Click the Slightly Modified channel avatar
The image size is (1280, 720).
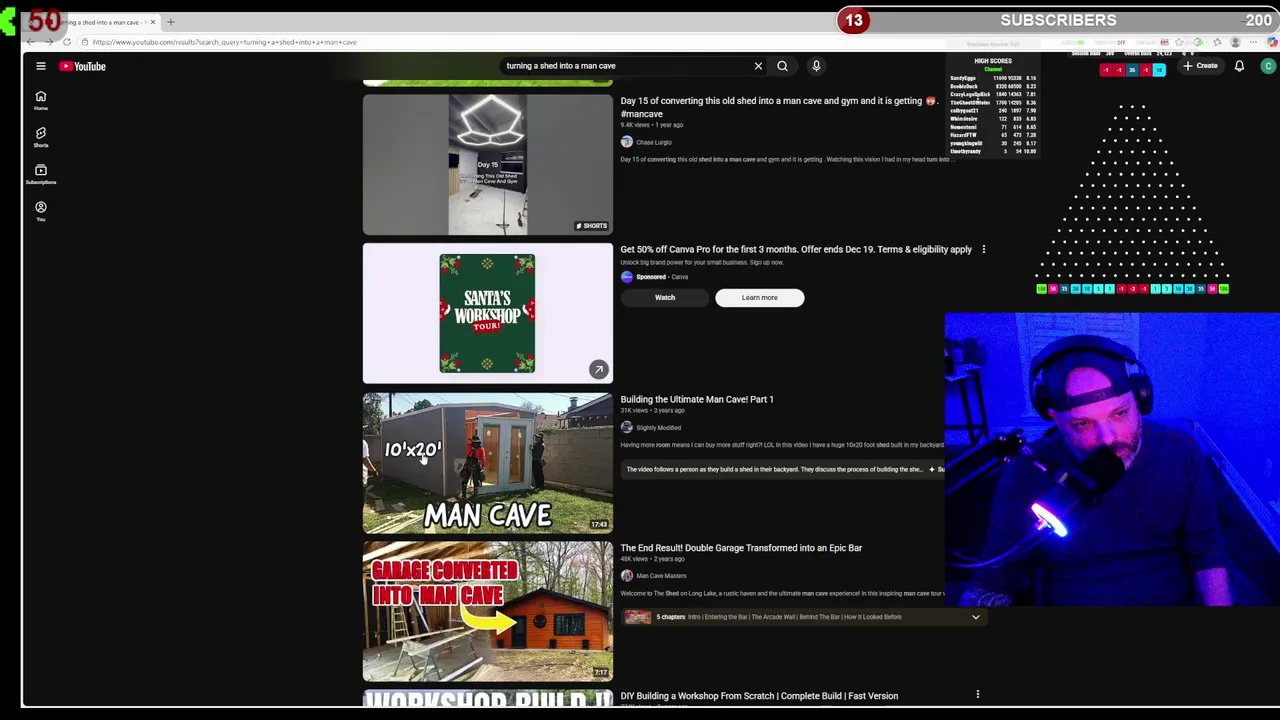[x=626, y=427]
